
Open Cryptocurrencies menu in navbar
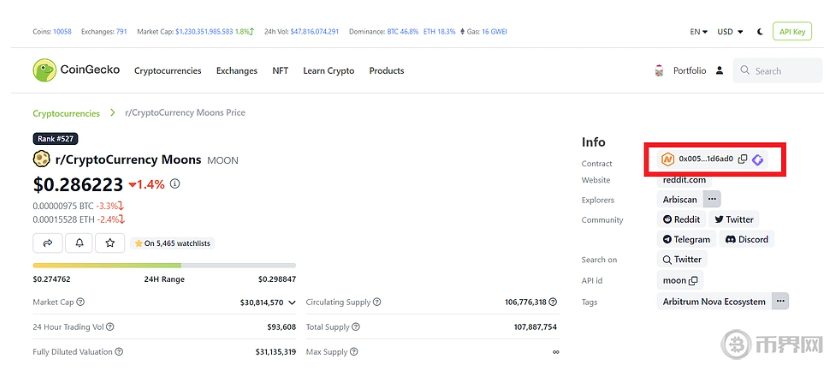(168, 71)
